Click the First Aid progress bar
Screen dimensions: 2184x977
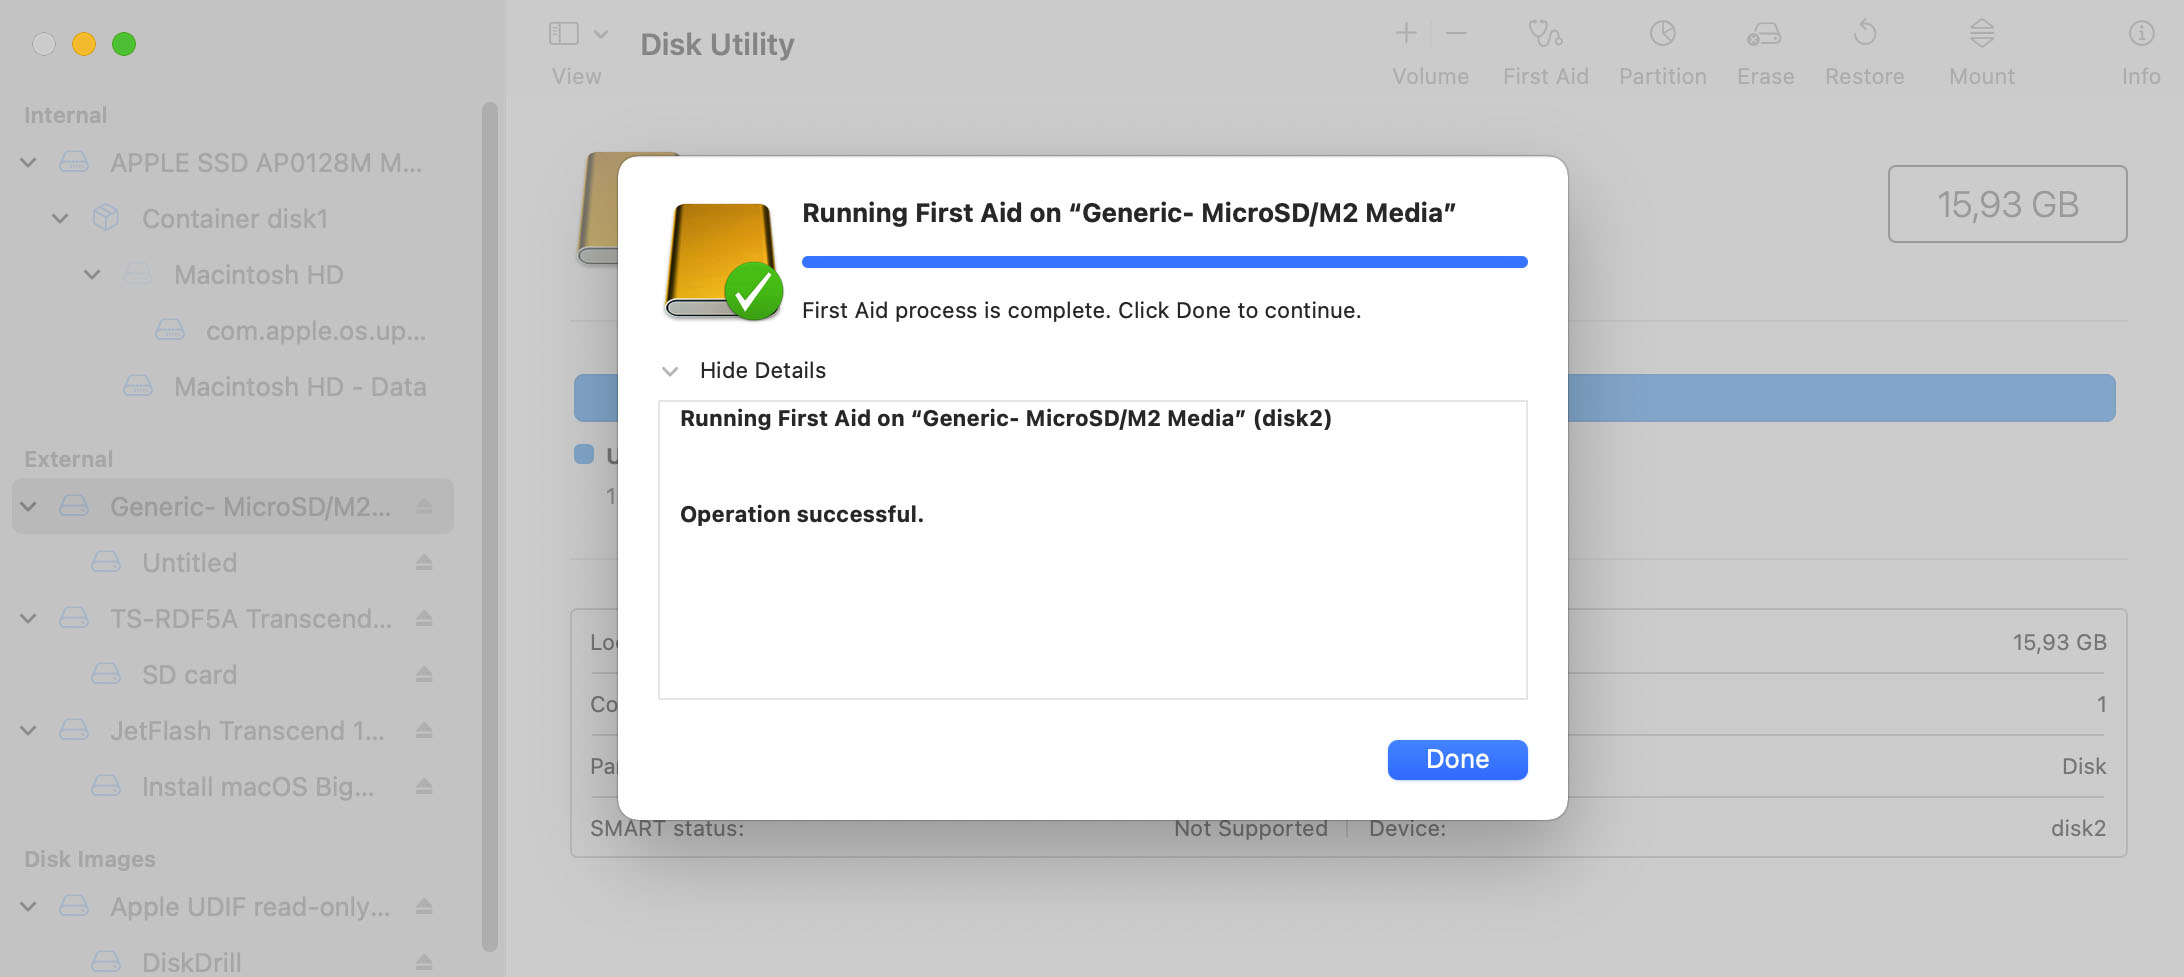tap(1164, 262)
